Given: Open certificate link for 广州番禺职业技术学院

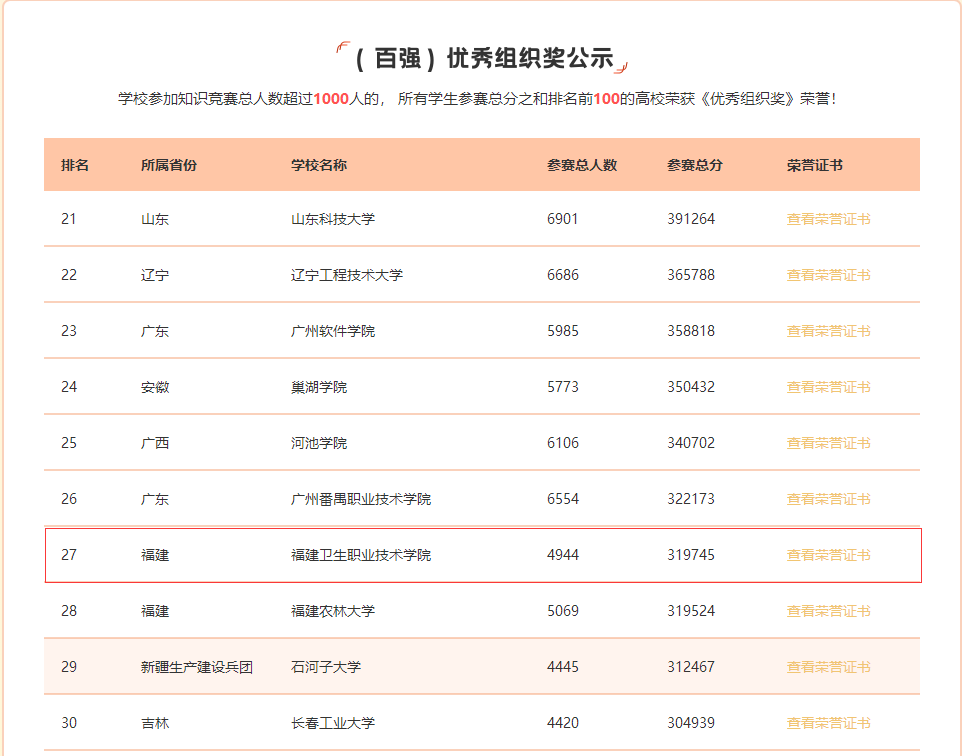Looking at the screenshot, I should point(828,499).
